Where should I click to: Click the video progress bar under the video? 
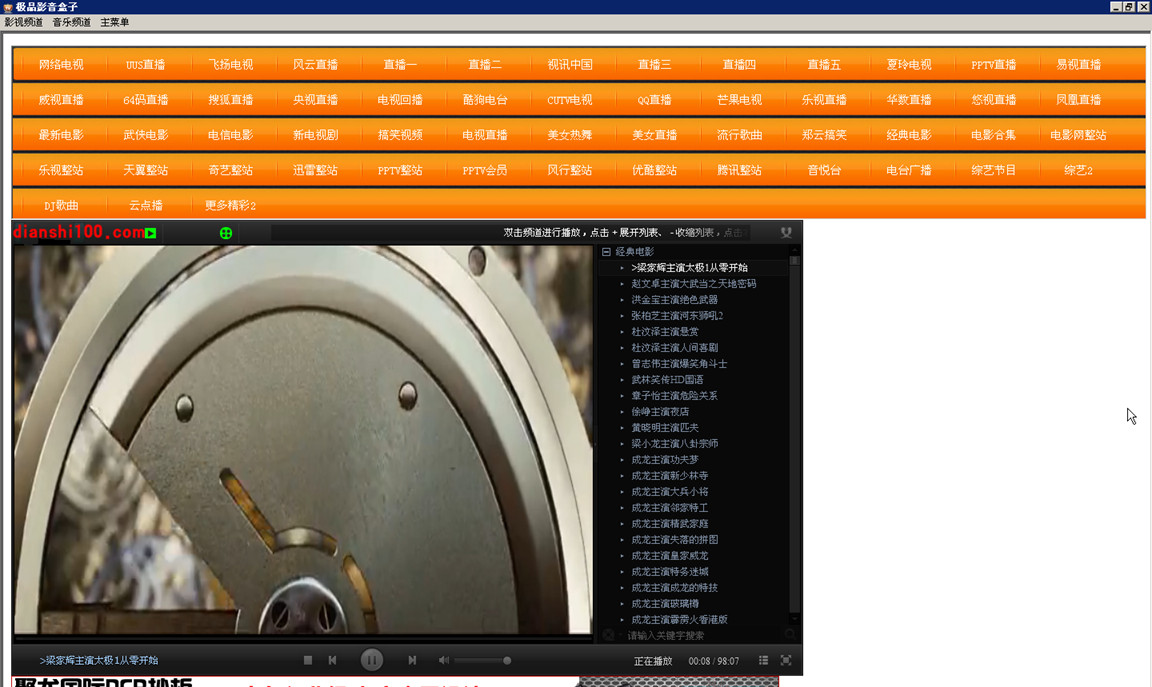(303, 637)
